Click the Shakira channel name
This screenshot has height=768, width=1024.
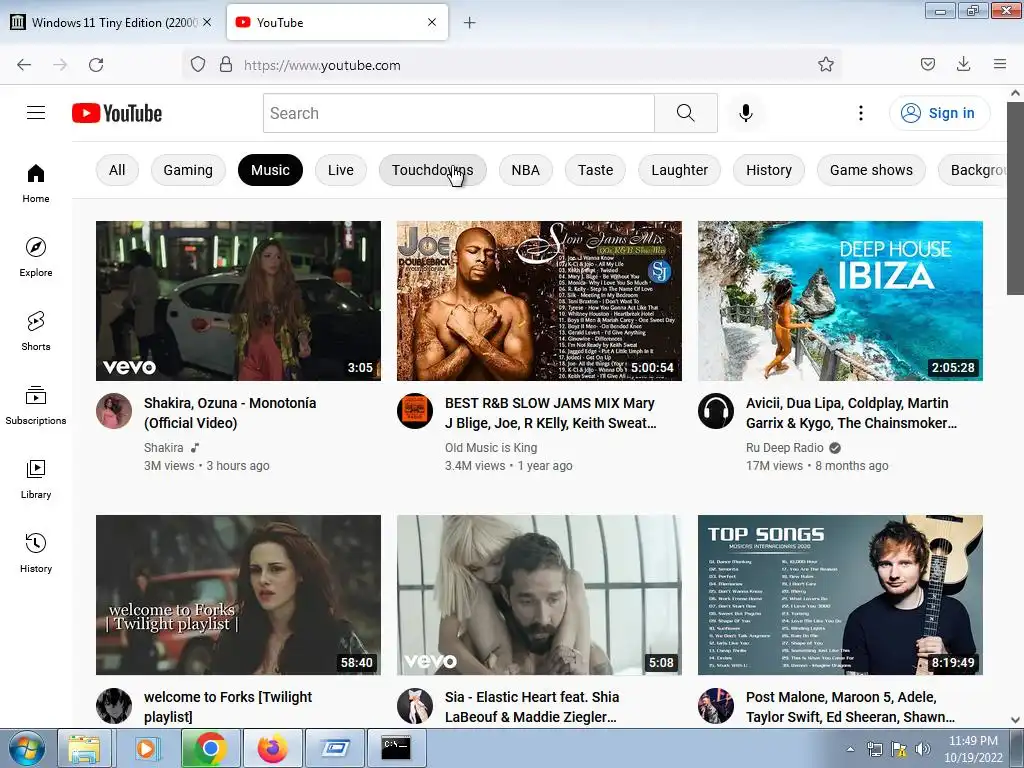coord(163,447)
